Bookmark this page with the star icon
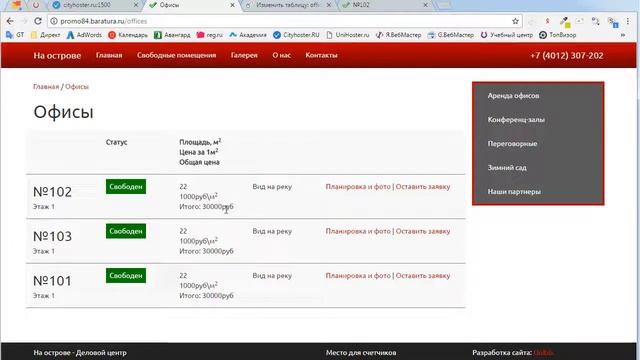 coord(515,21)
